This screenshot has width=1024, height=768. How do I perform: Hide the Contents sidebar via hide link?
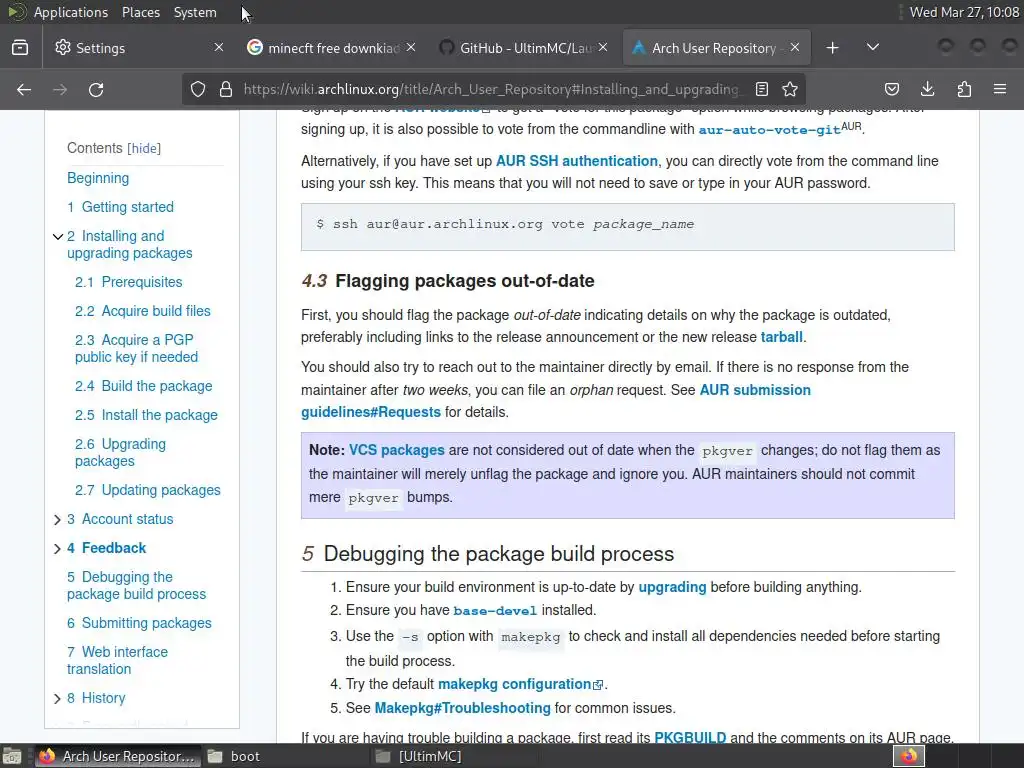[144, 148]
